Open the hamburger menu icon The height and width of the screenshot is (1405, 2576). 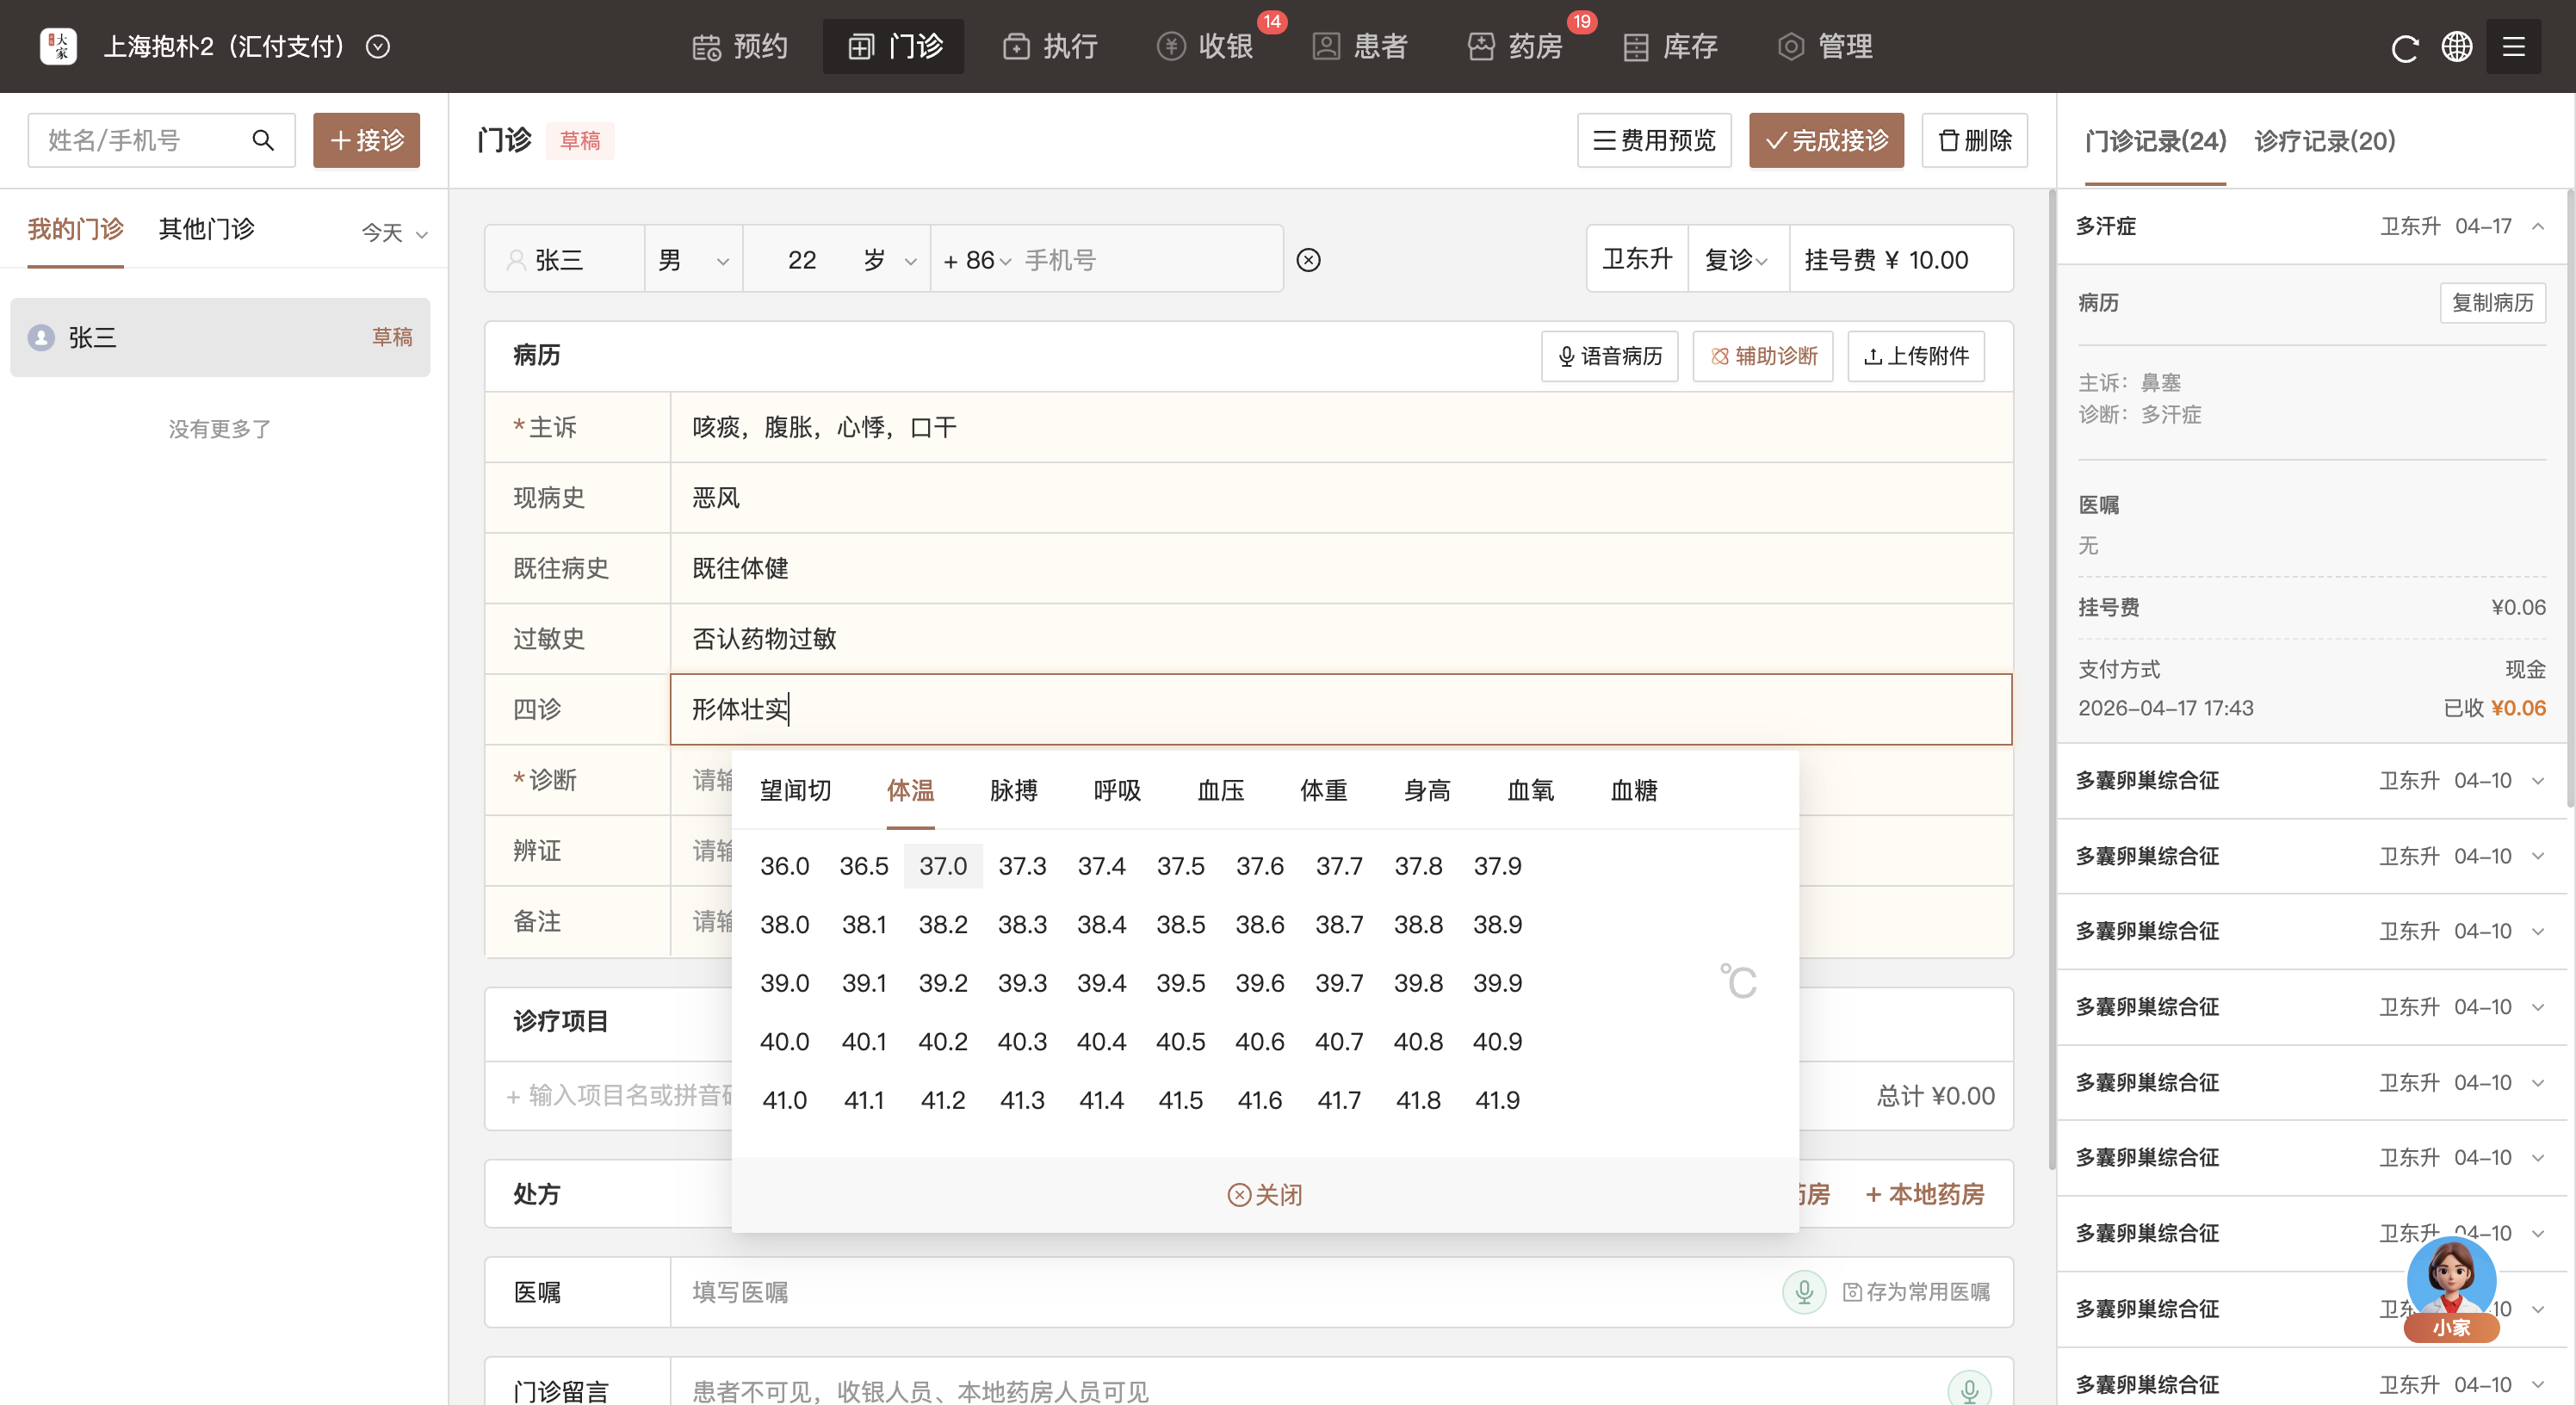point(2513,47)
